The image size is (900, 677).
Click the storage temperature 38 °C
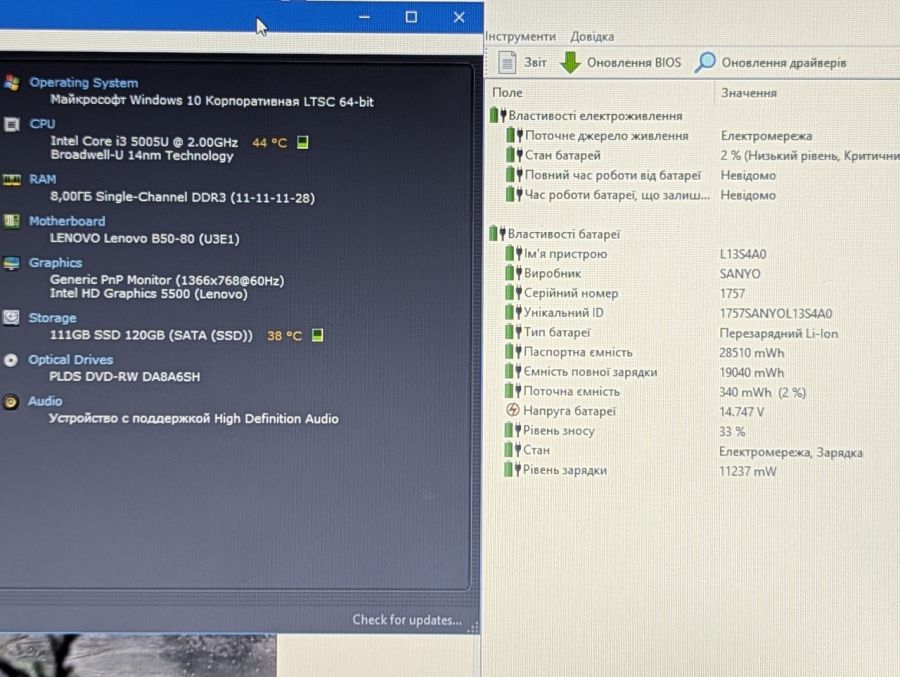[284, 335]
